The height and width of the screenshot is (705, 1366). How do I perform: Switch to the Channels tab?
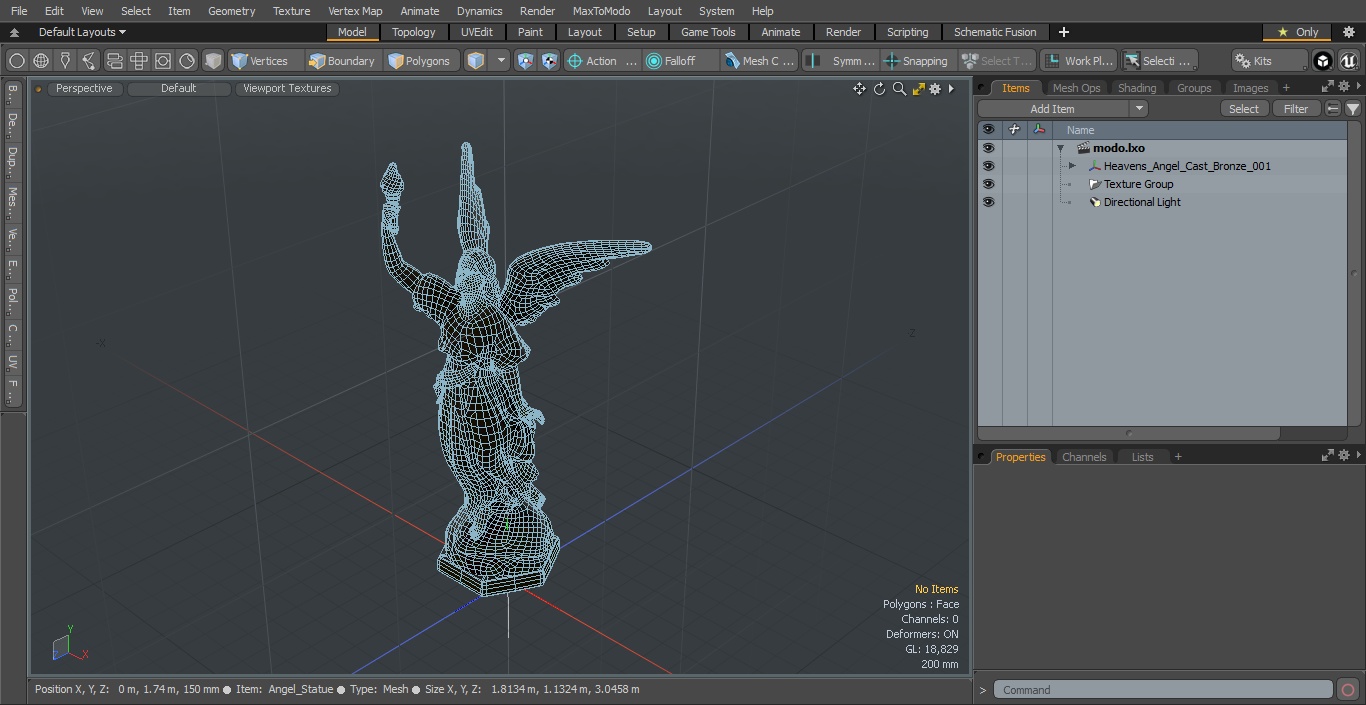click(1084, 457)
